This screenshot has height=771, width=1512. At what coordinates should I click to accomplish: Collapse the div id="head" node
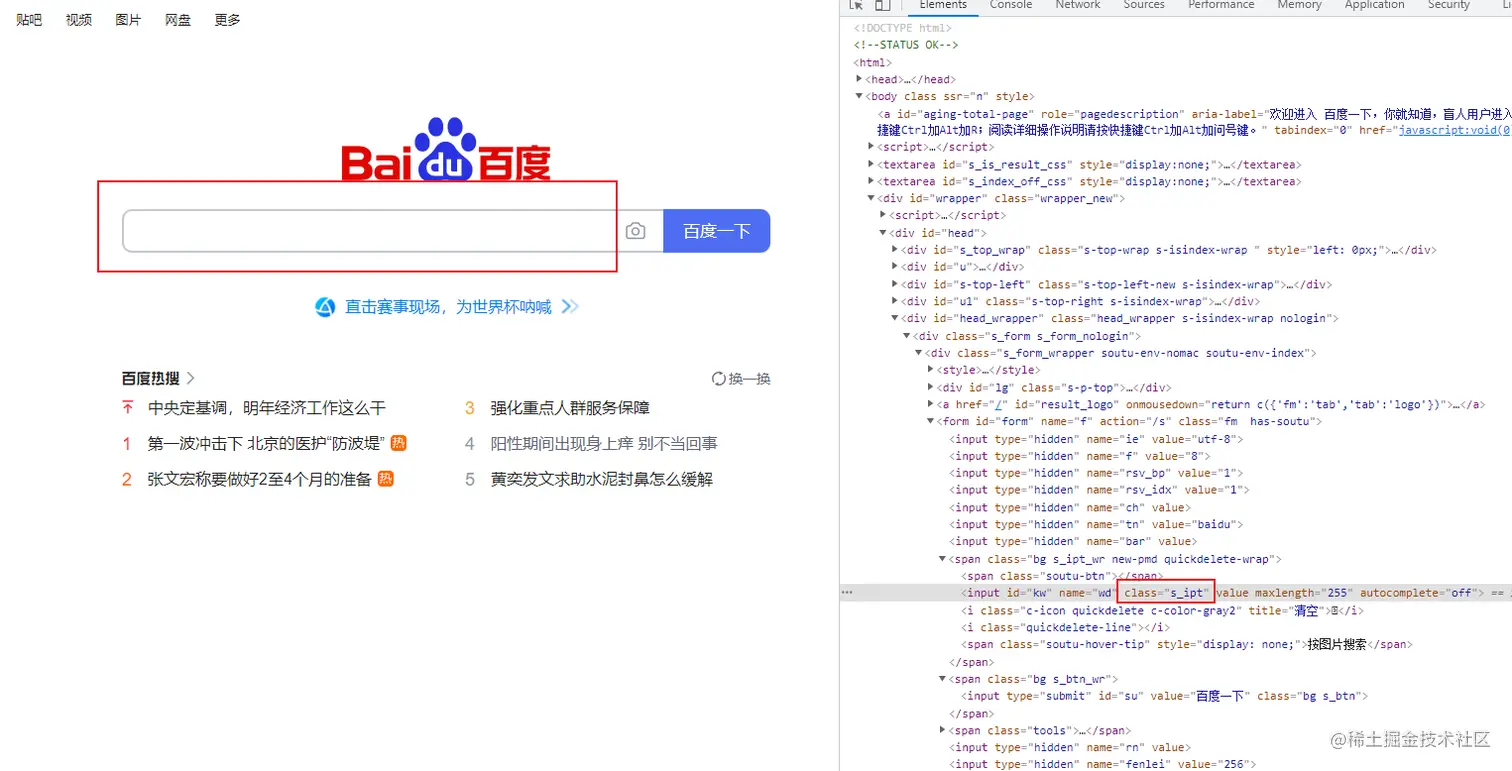click(883, 232)
